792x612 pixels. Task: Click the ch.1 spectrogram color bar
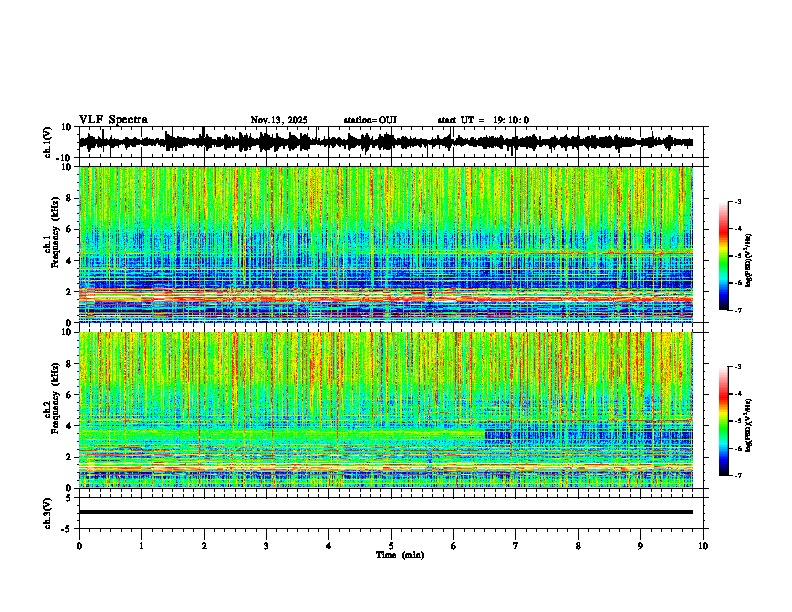click(x=724, y=256)
